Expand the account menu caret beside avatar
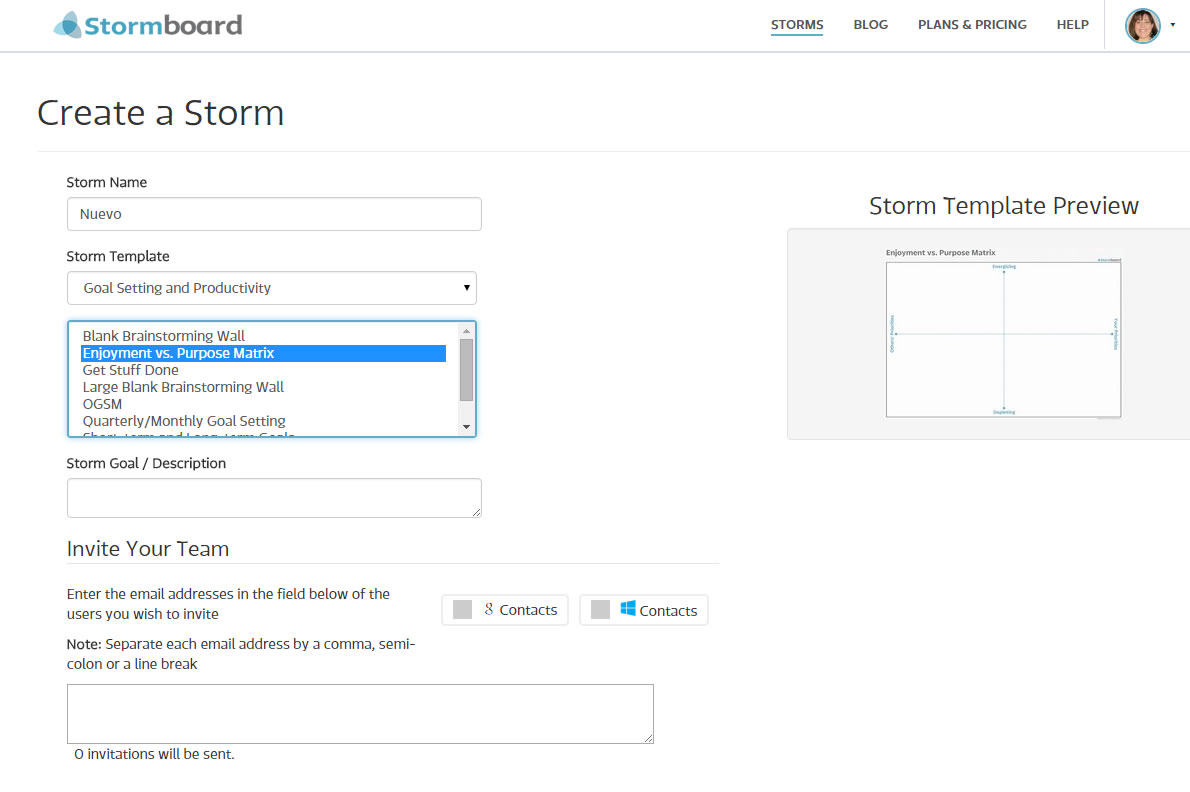Viewport: 1190px width, 792px height. tap(1172, 25)
